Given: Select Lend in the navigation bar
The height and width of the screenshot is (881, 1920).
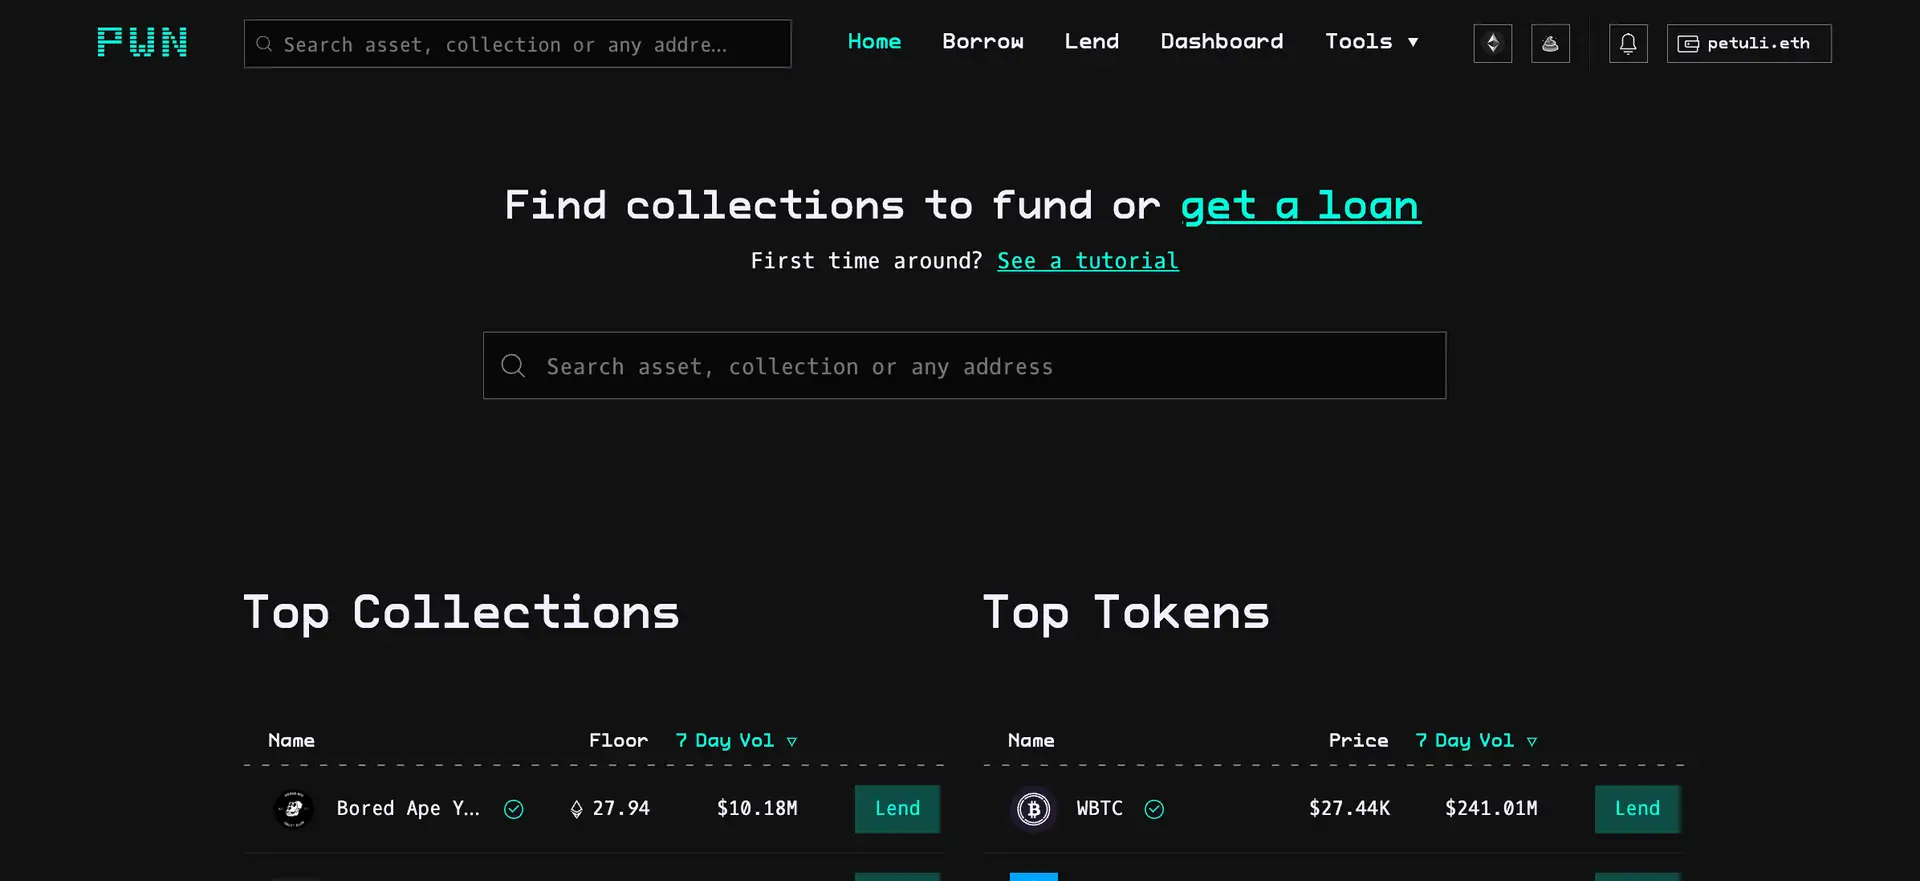Looking at the screenshot, I should point(1091,42).
